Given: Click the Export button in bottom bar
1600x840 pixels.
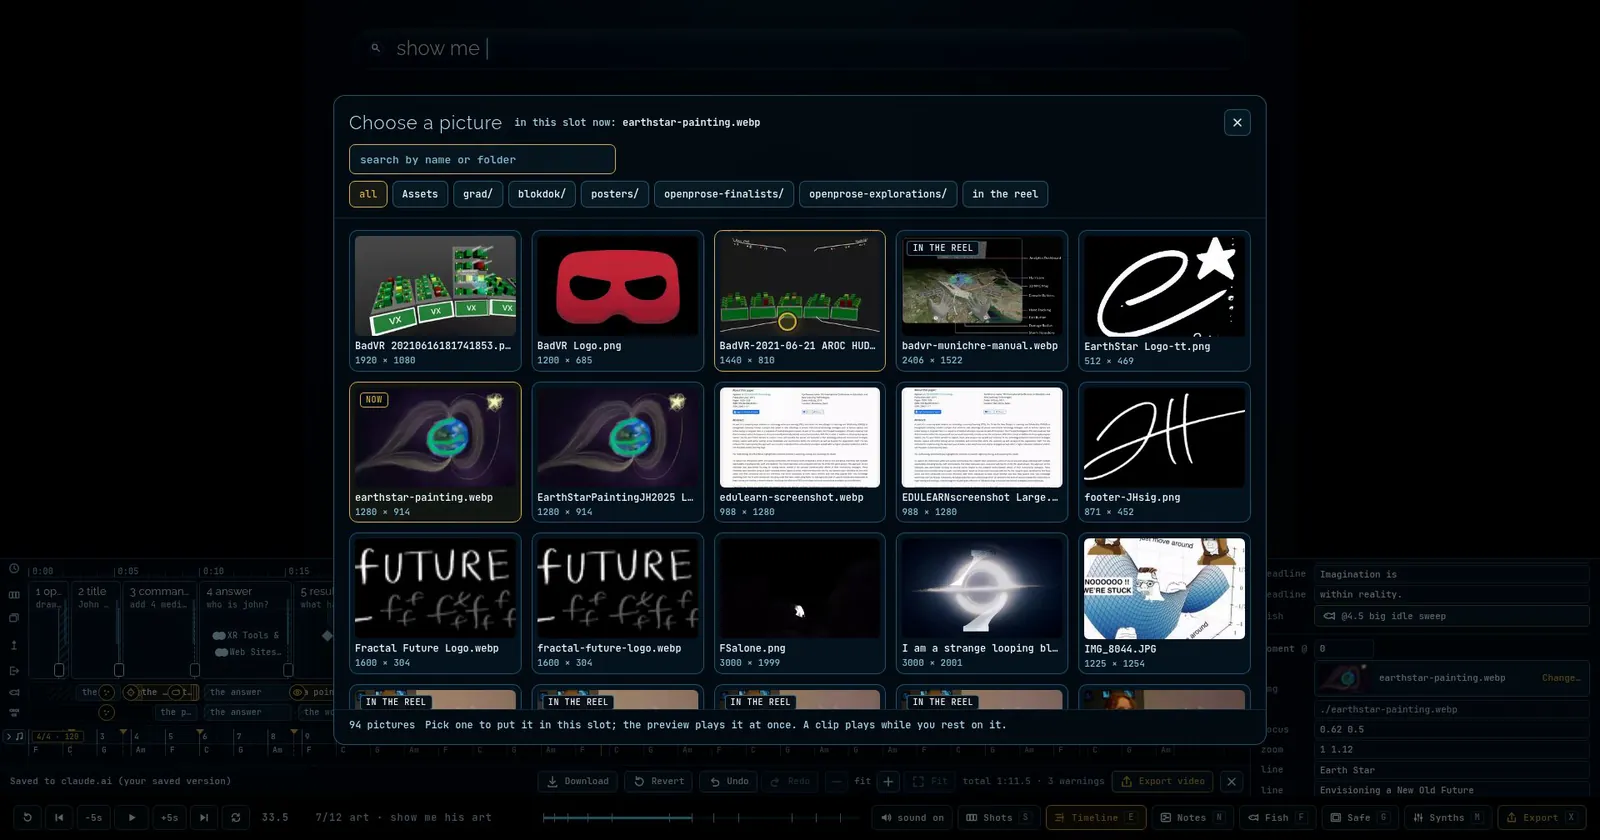Looking at the screenshot, I should coord(1541,817).
